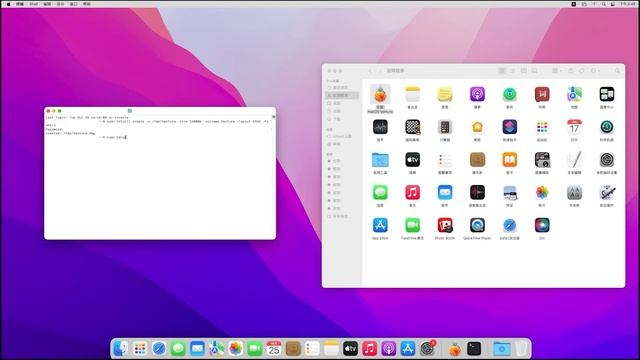Image resolution: width=640 pixels, height=360 pixels.
Task: Select the Find My app icon in Finder
Action: (x=509, y=94)
